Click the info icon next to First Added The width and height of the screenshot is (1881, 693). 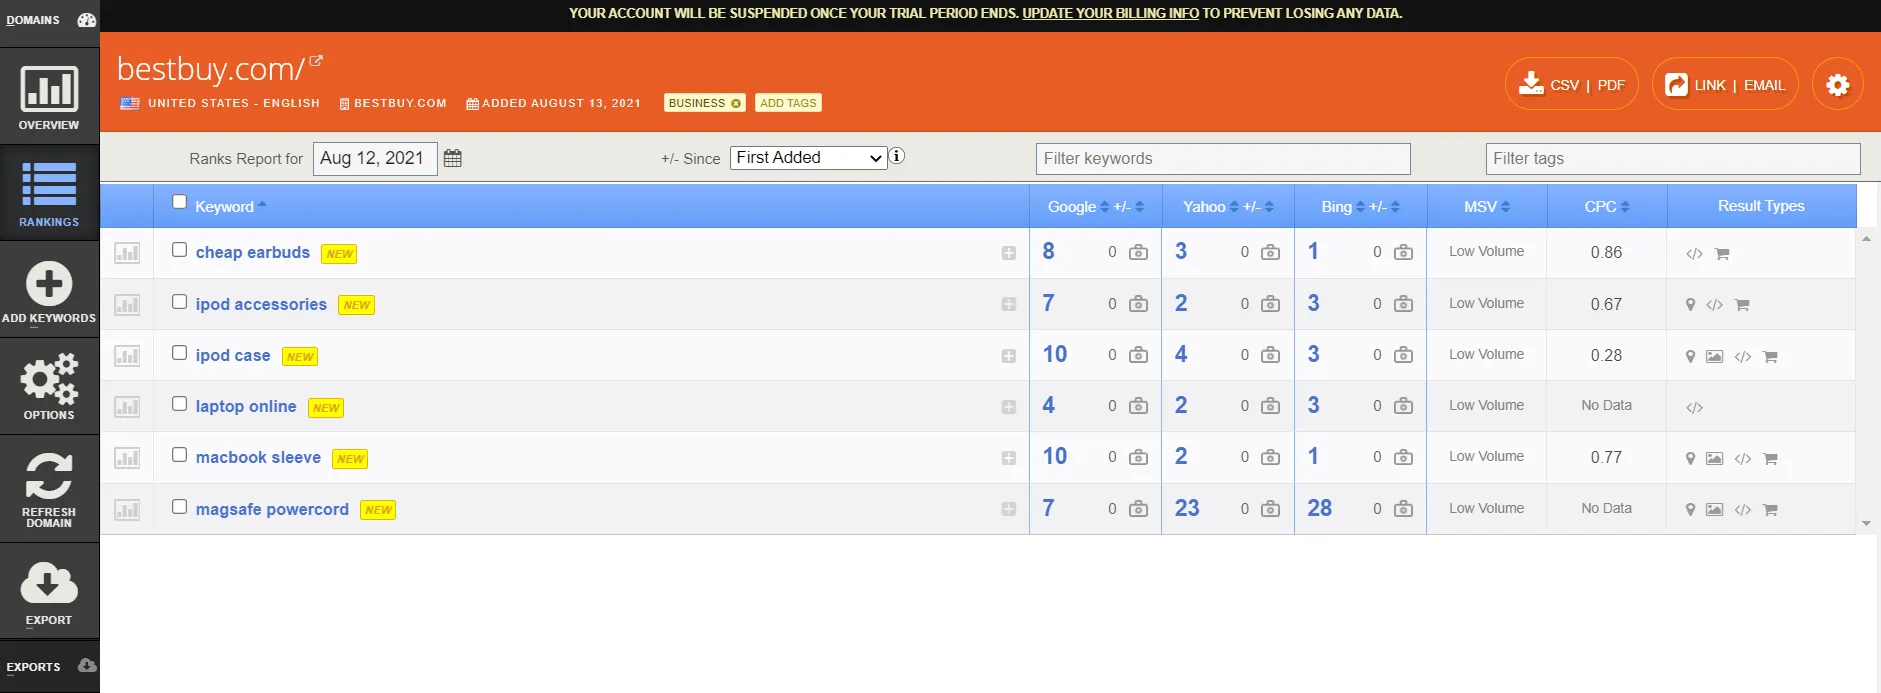[897, 156]
